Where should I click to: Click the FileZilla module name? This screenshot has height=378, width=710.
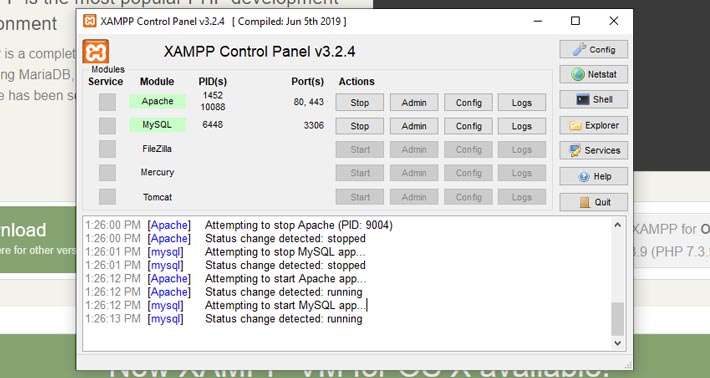point(157,148)
